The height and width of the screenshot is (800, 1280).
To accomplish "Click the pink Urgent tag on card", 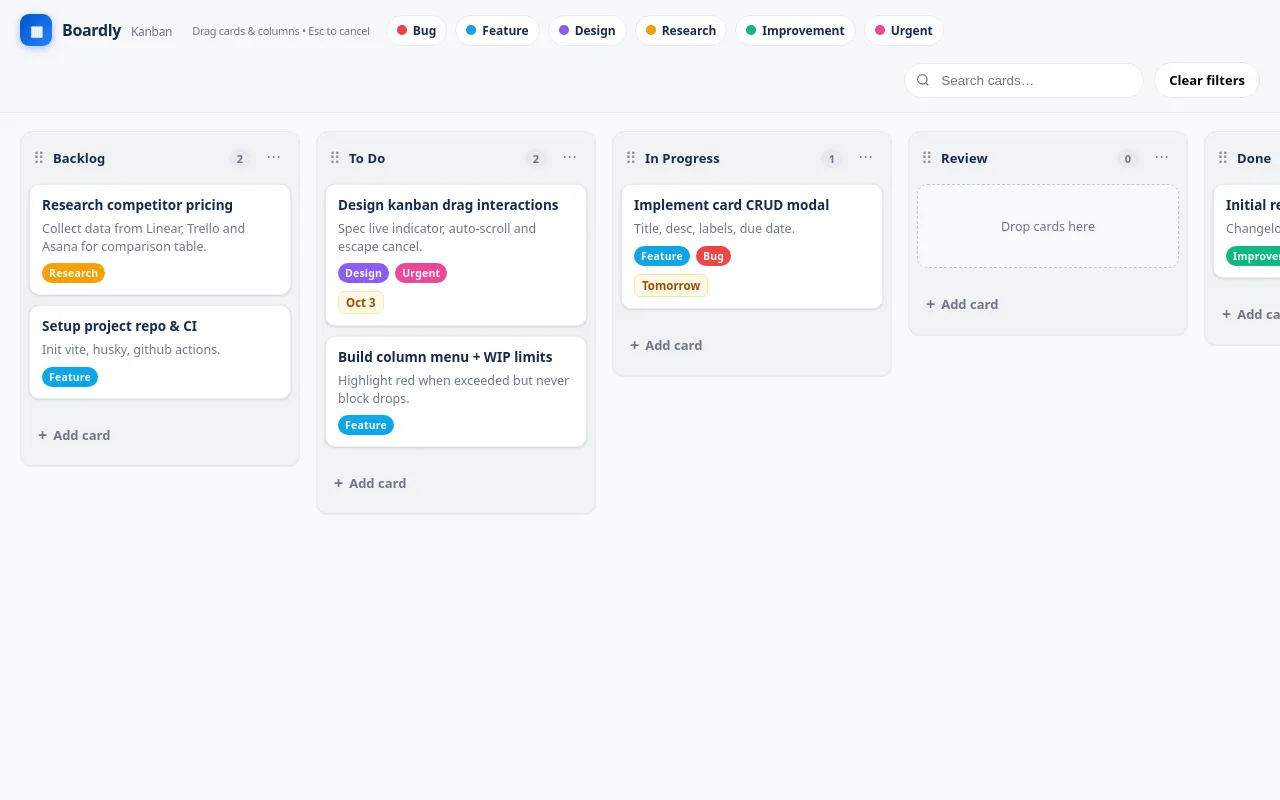I will [x=421, y=273].
